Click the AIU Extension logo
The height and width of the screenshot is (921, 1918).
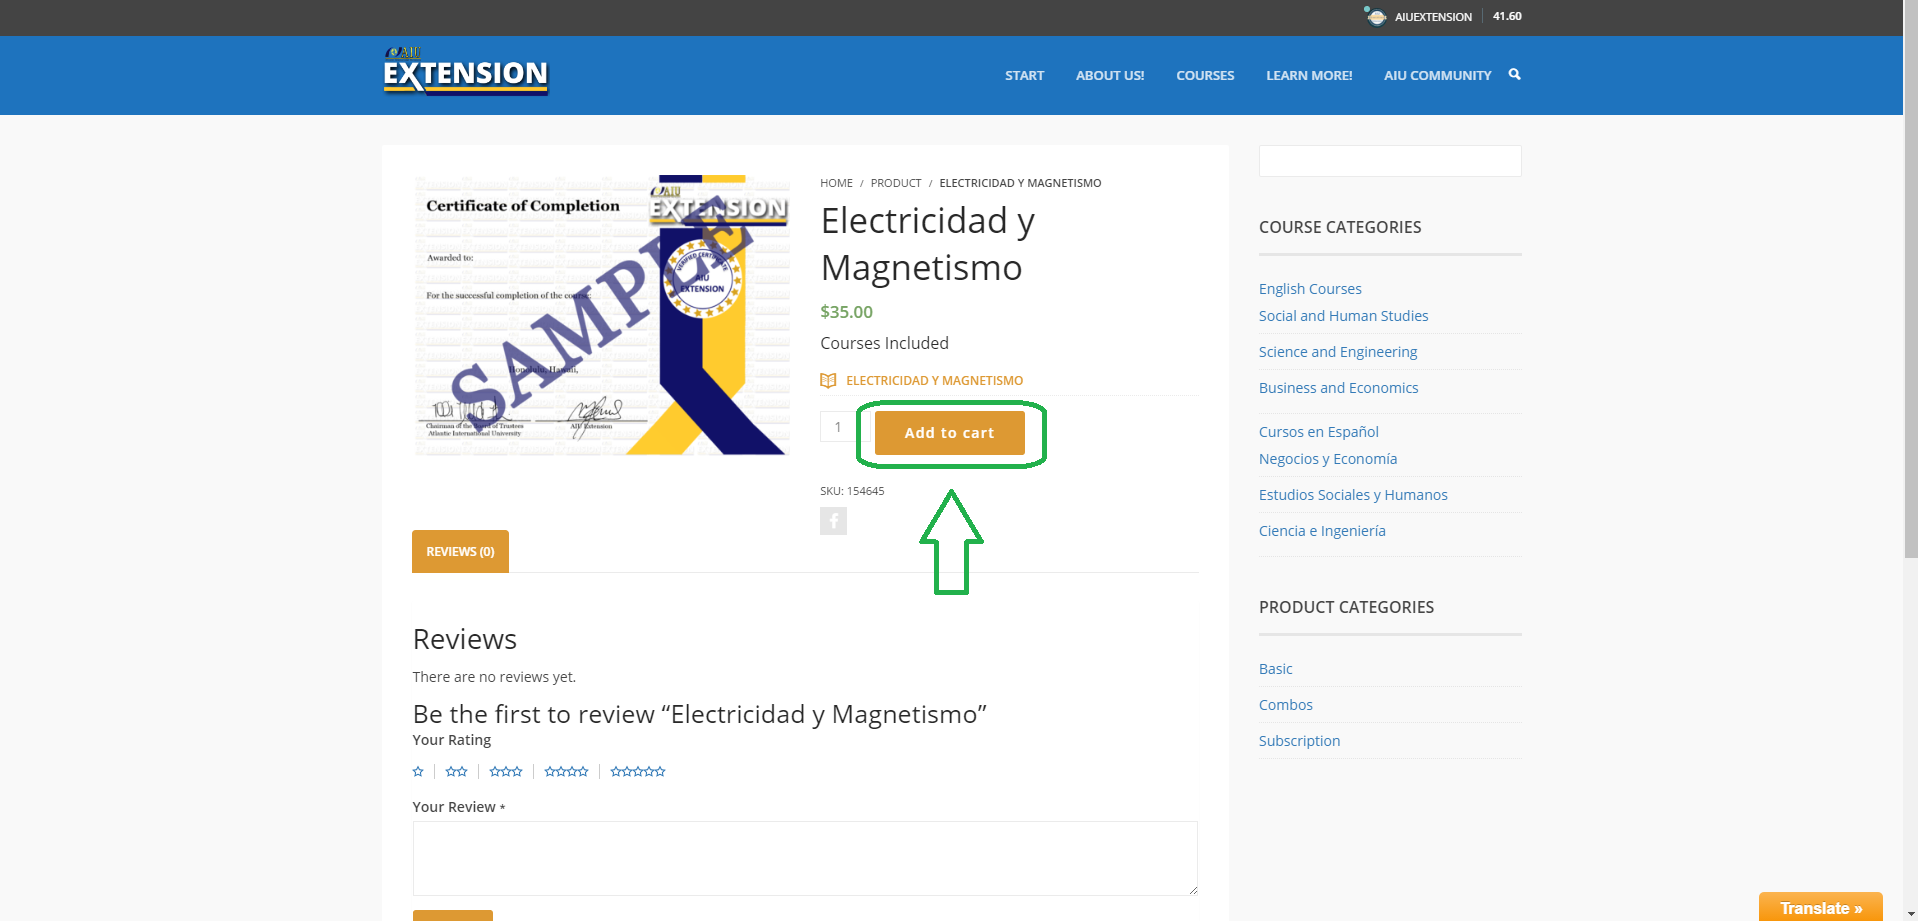[x=466, y=72]
